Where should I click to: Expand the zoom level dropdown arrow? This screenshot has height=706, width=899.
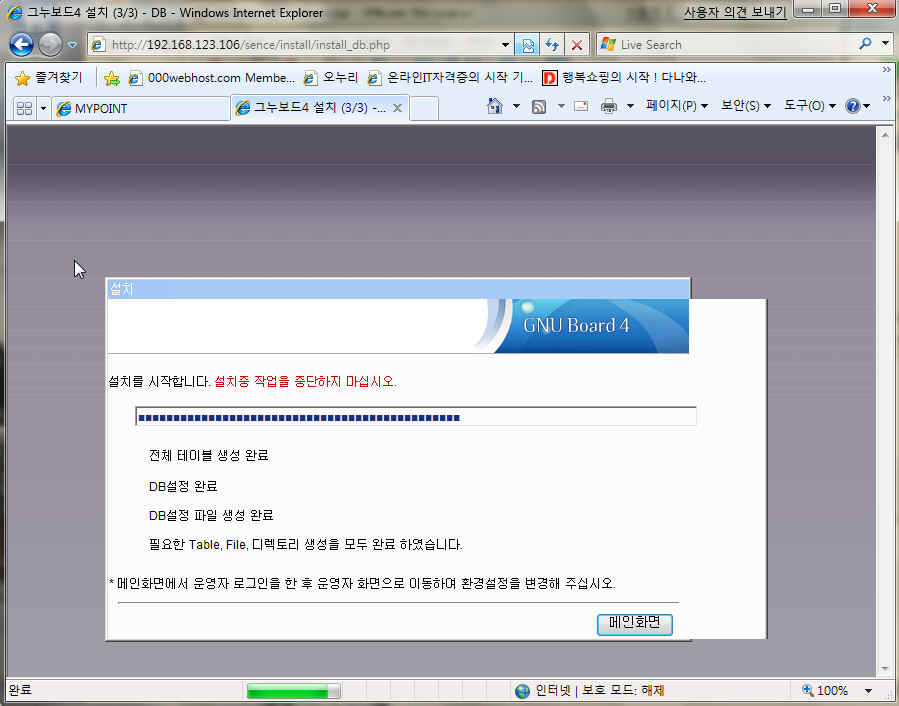868,691
